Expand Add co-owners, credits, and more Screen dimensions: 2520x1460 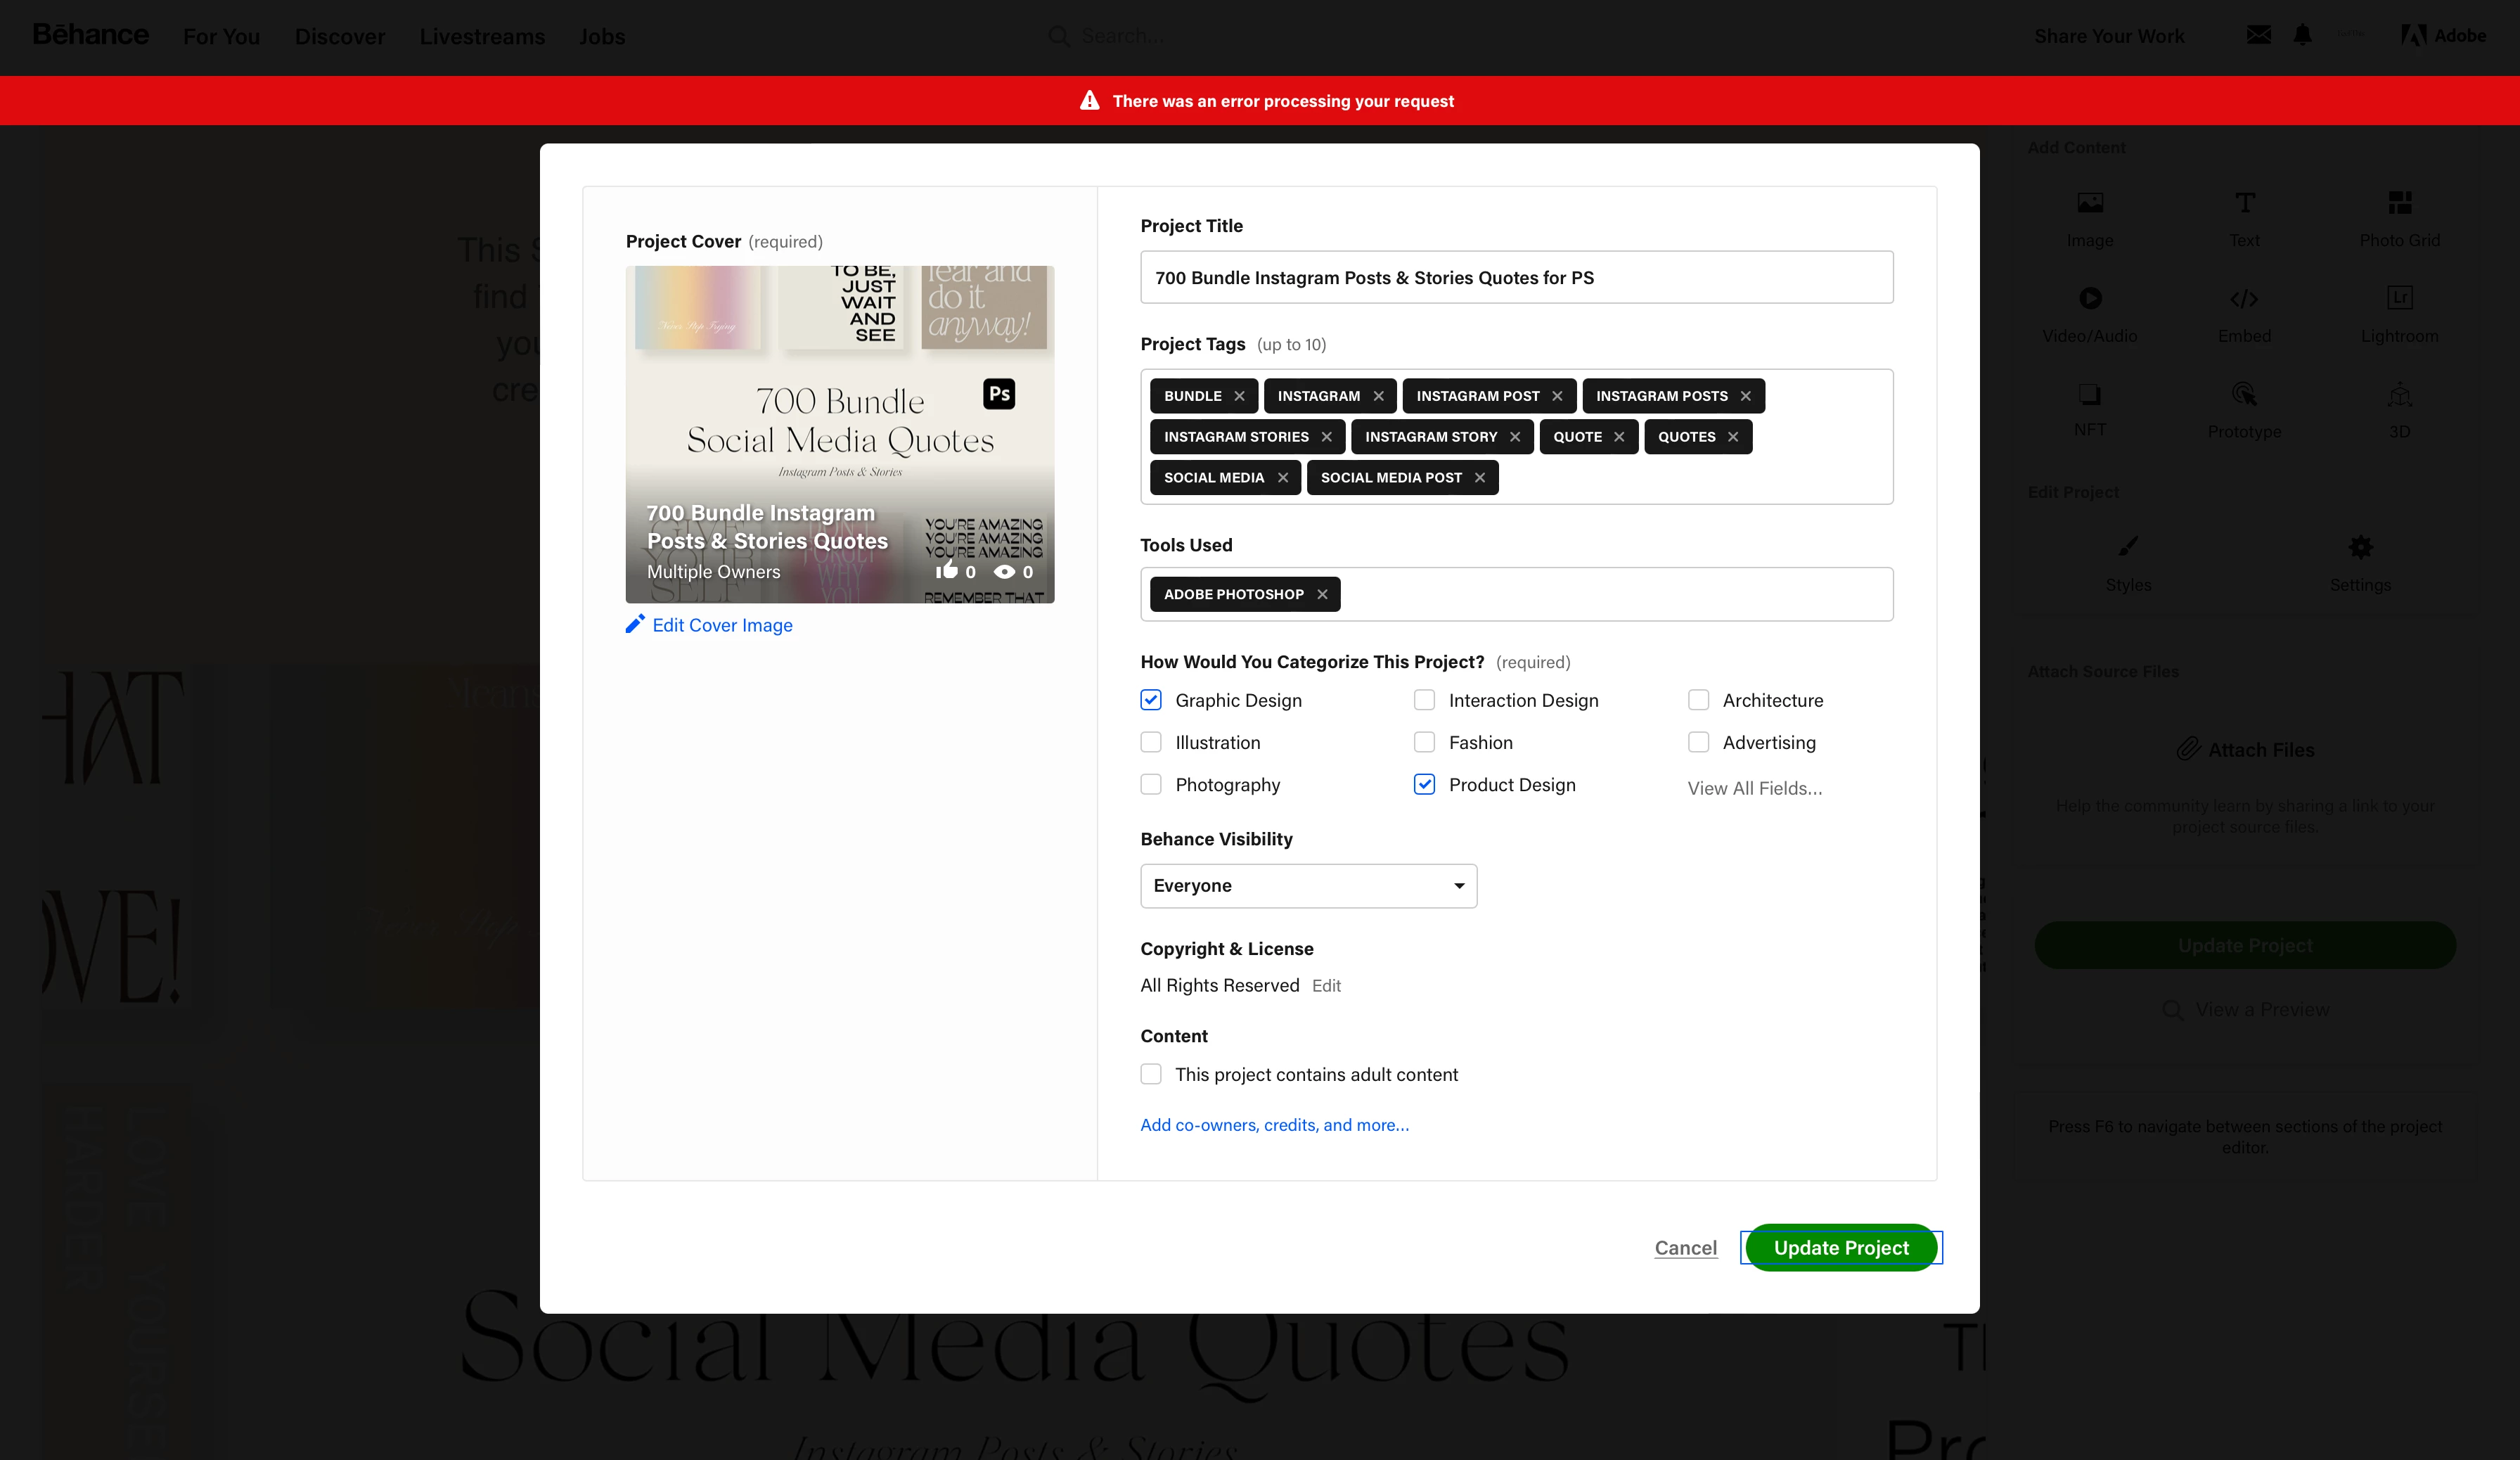1274,1125
